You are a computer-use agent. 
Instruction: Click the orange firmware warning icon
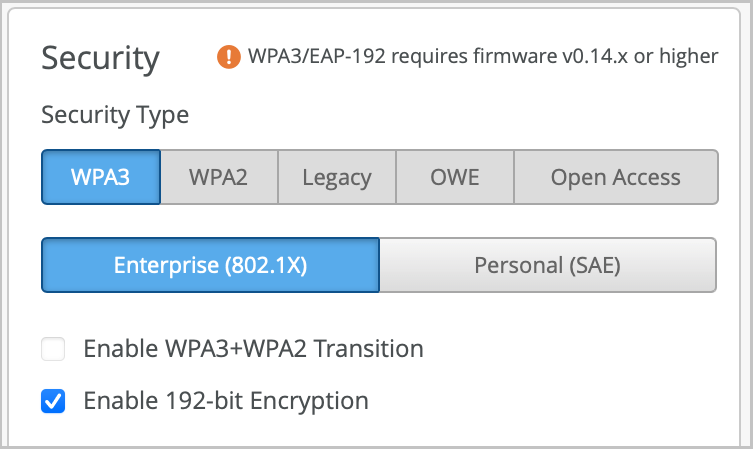click(x=229, y=57)
